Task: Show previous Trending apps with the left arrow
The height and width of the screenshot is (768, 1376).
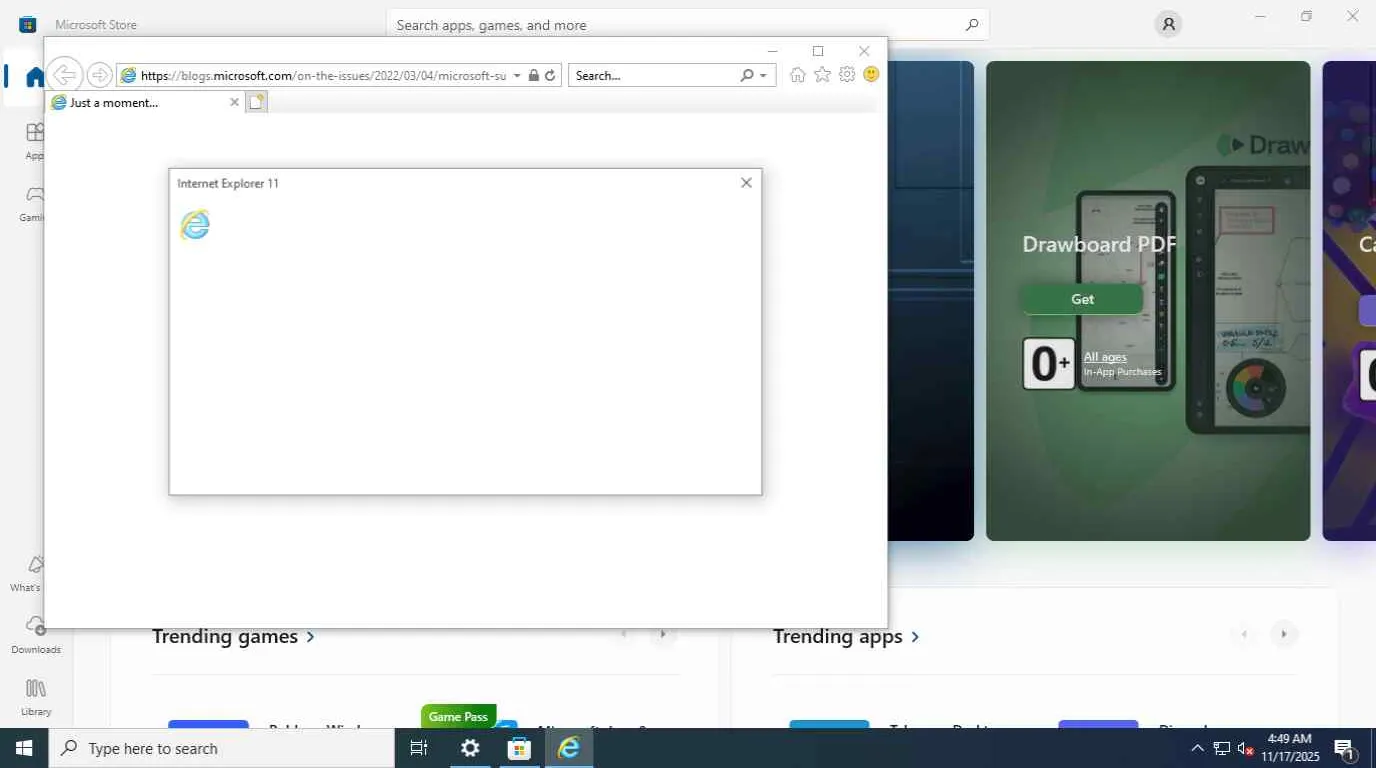Action: (1245, 634)
